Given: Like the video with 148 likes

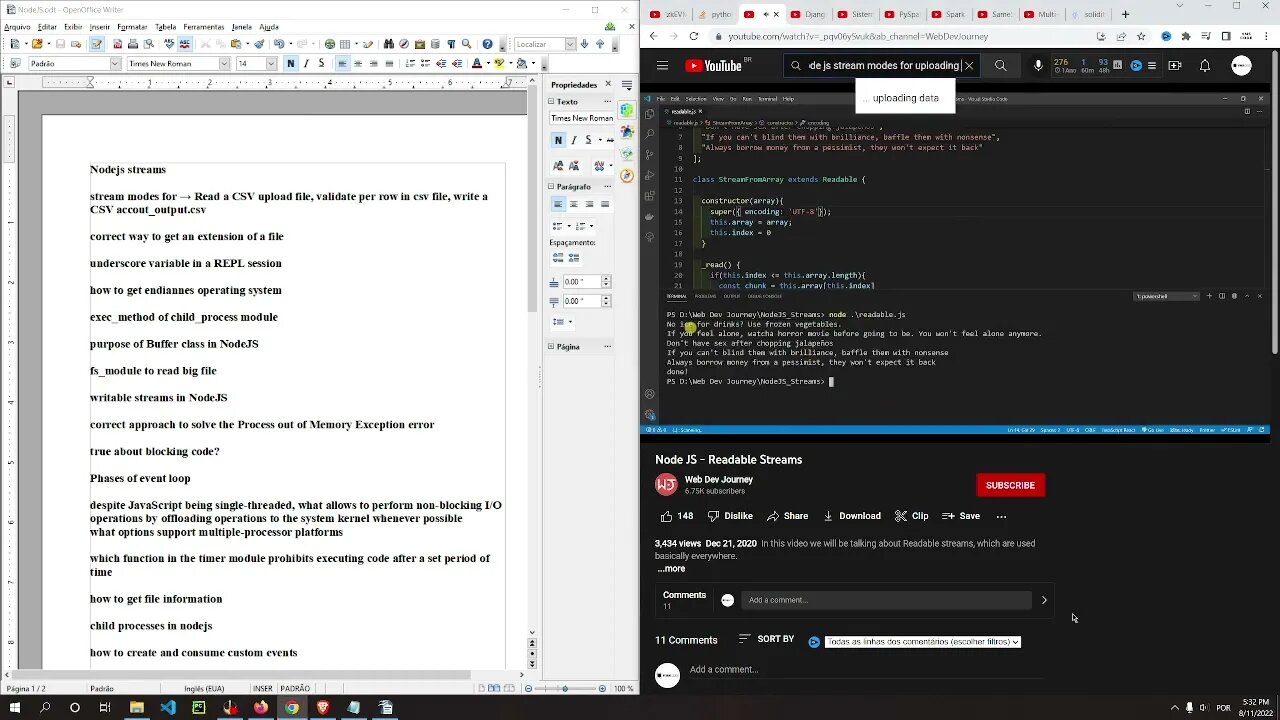Looking at the screenshot, I should 676,516.
